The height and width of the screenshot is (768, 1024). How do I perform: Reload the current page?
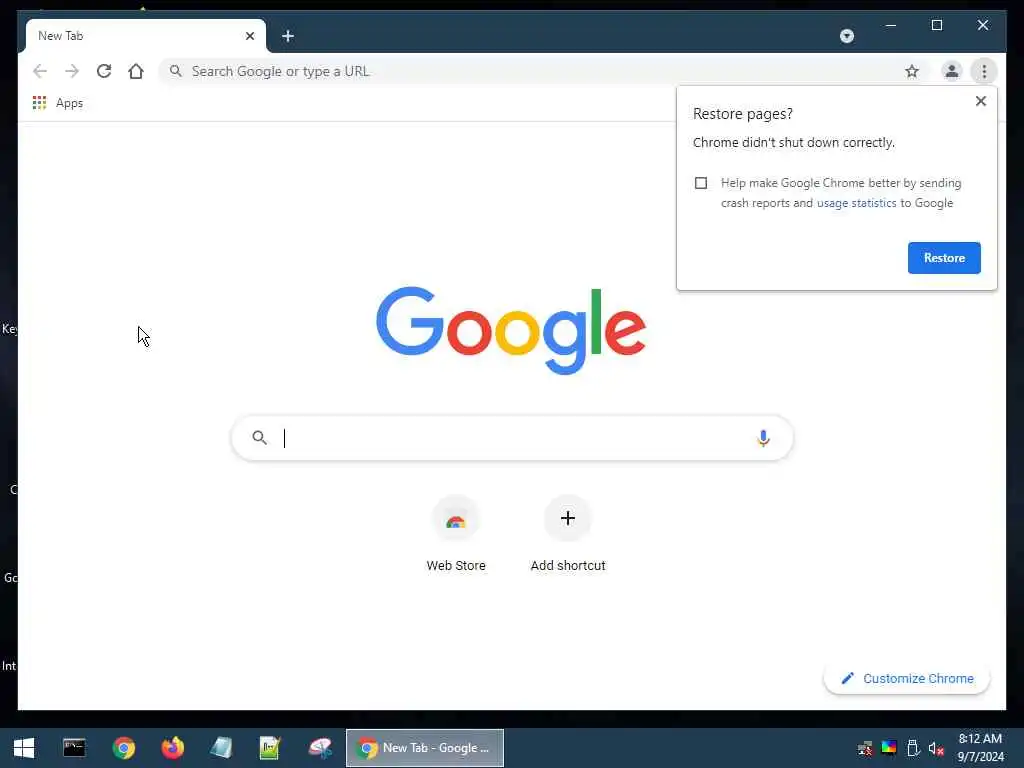tap(104, 71)
